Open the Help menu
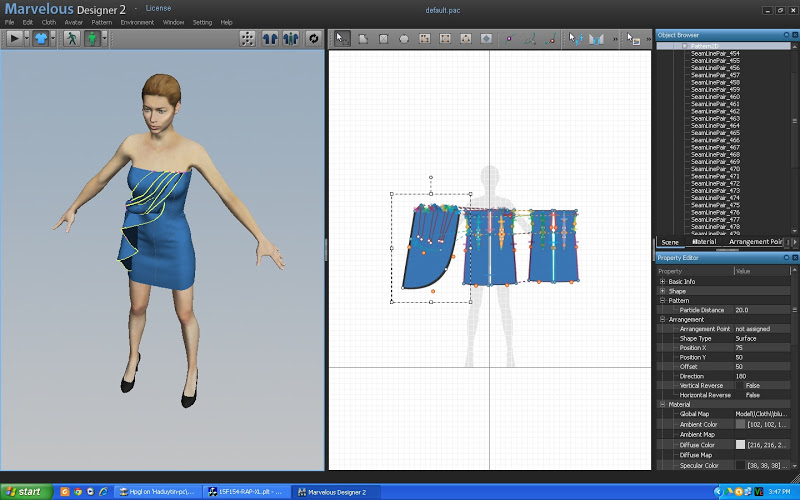 tap(227, 22)
